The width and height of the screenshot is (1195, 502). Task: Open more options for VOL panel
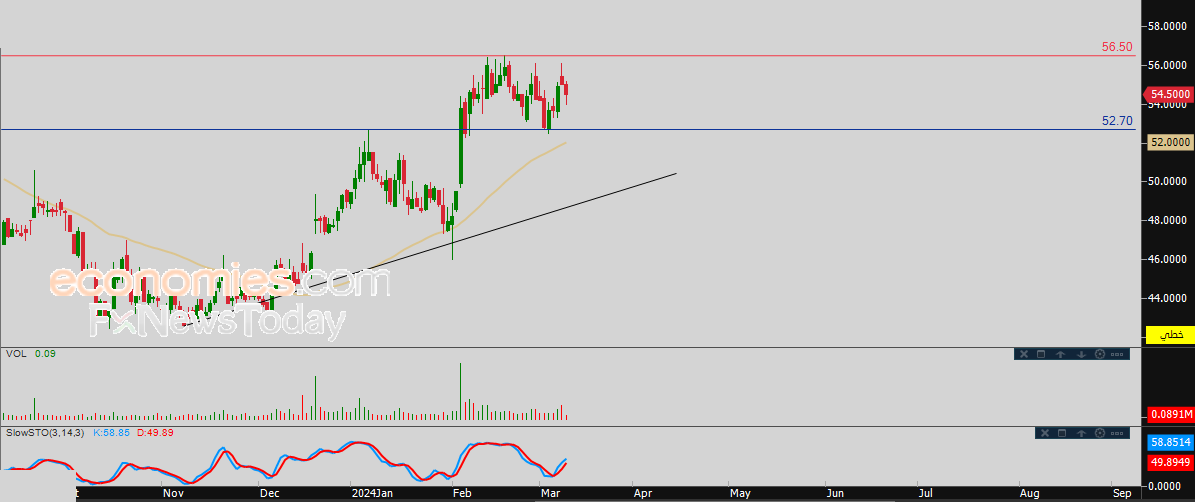pyautogui.click(x=1118, y=354)
